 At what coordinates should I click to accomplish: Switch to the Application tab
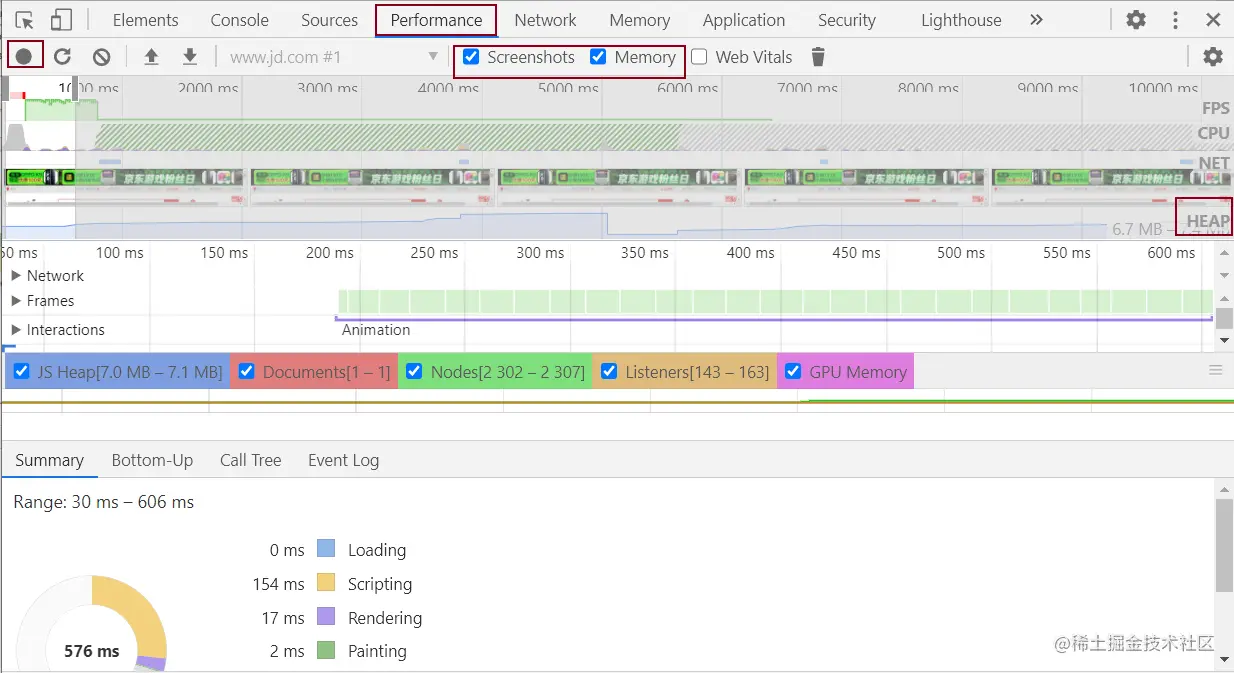coord(744,20)
